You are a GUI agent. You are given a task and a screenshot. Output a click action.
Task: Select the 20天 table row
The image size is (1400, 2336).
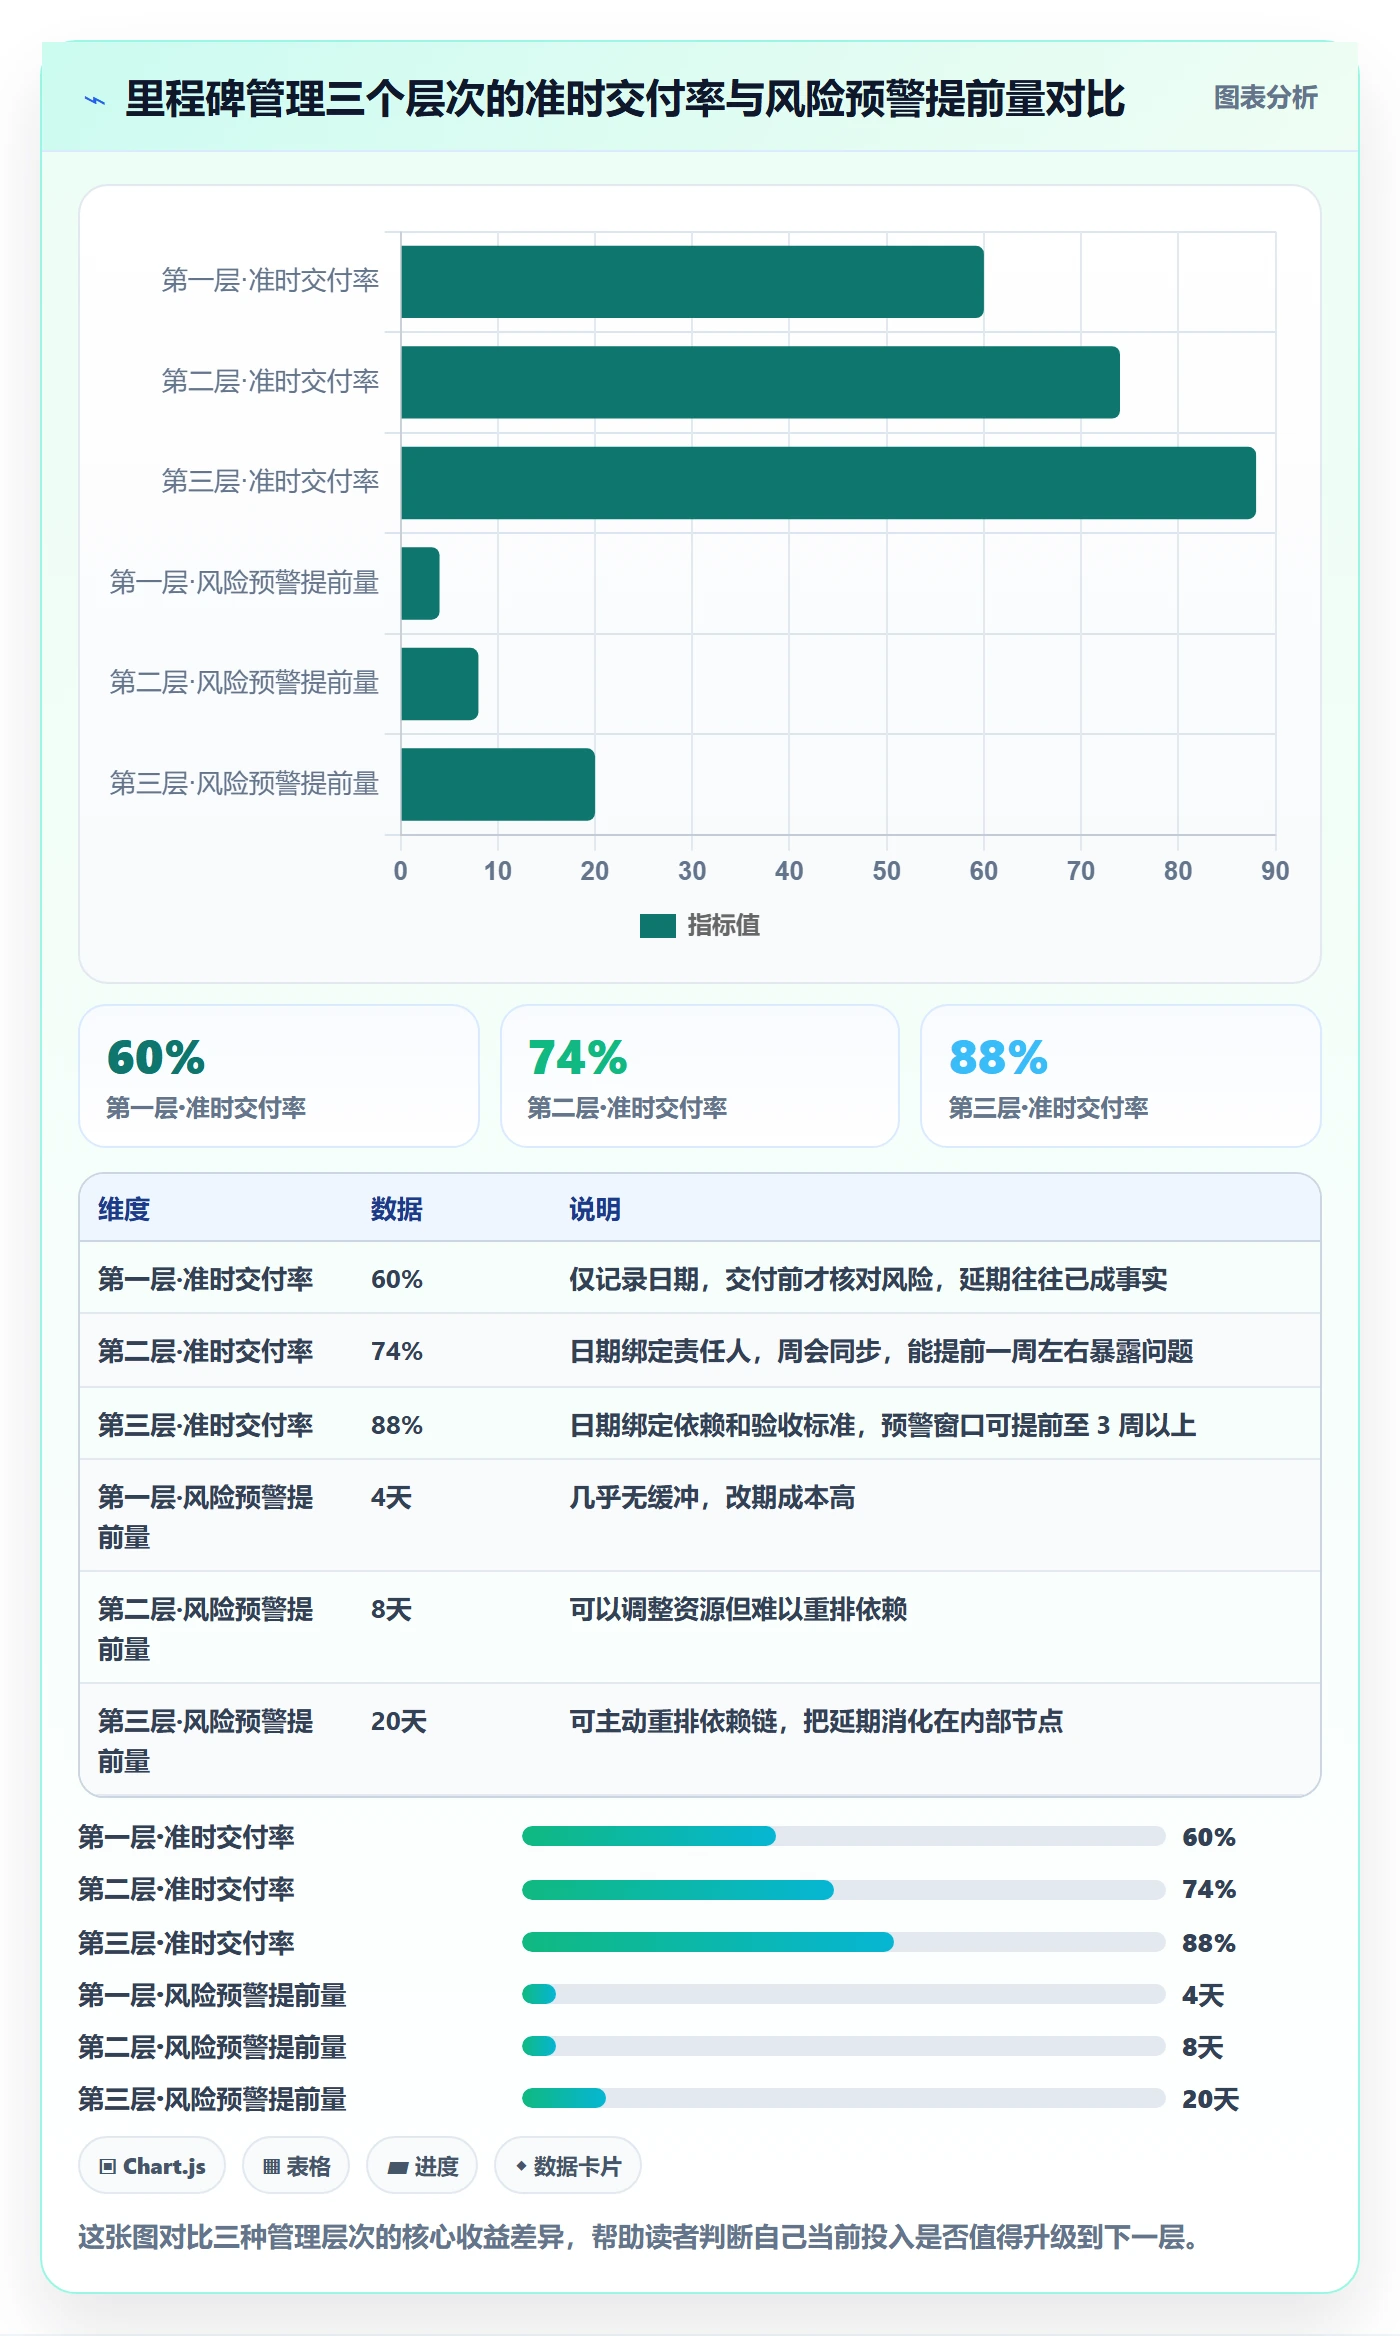coord(700,1740)
